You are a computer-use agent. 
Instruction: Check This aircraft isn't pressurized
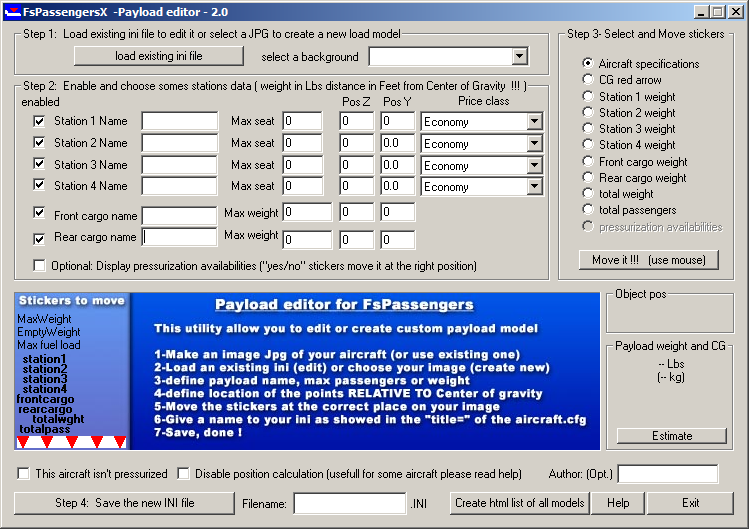pyautogui.click(x=23, y=474)
